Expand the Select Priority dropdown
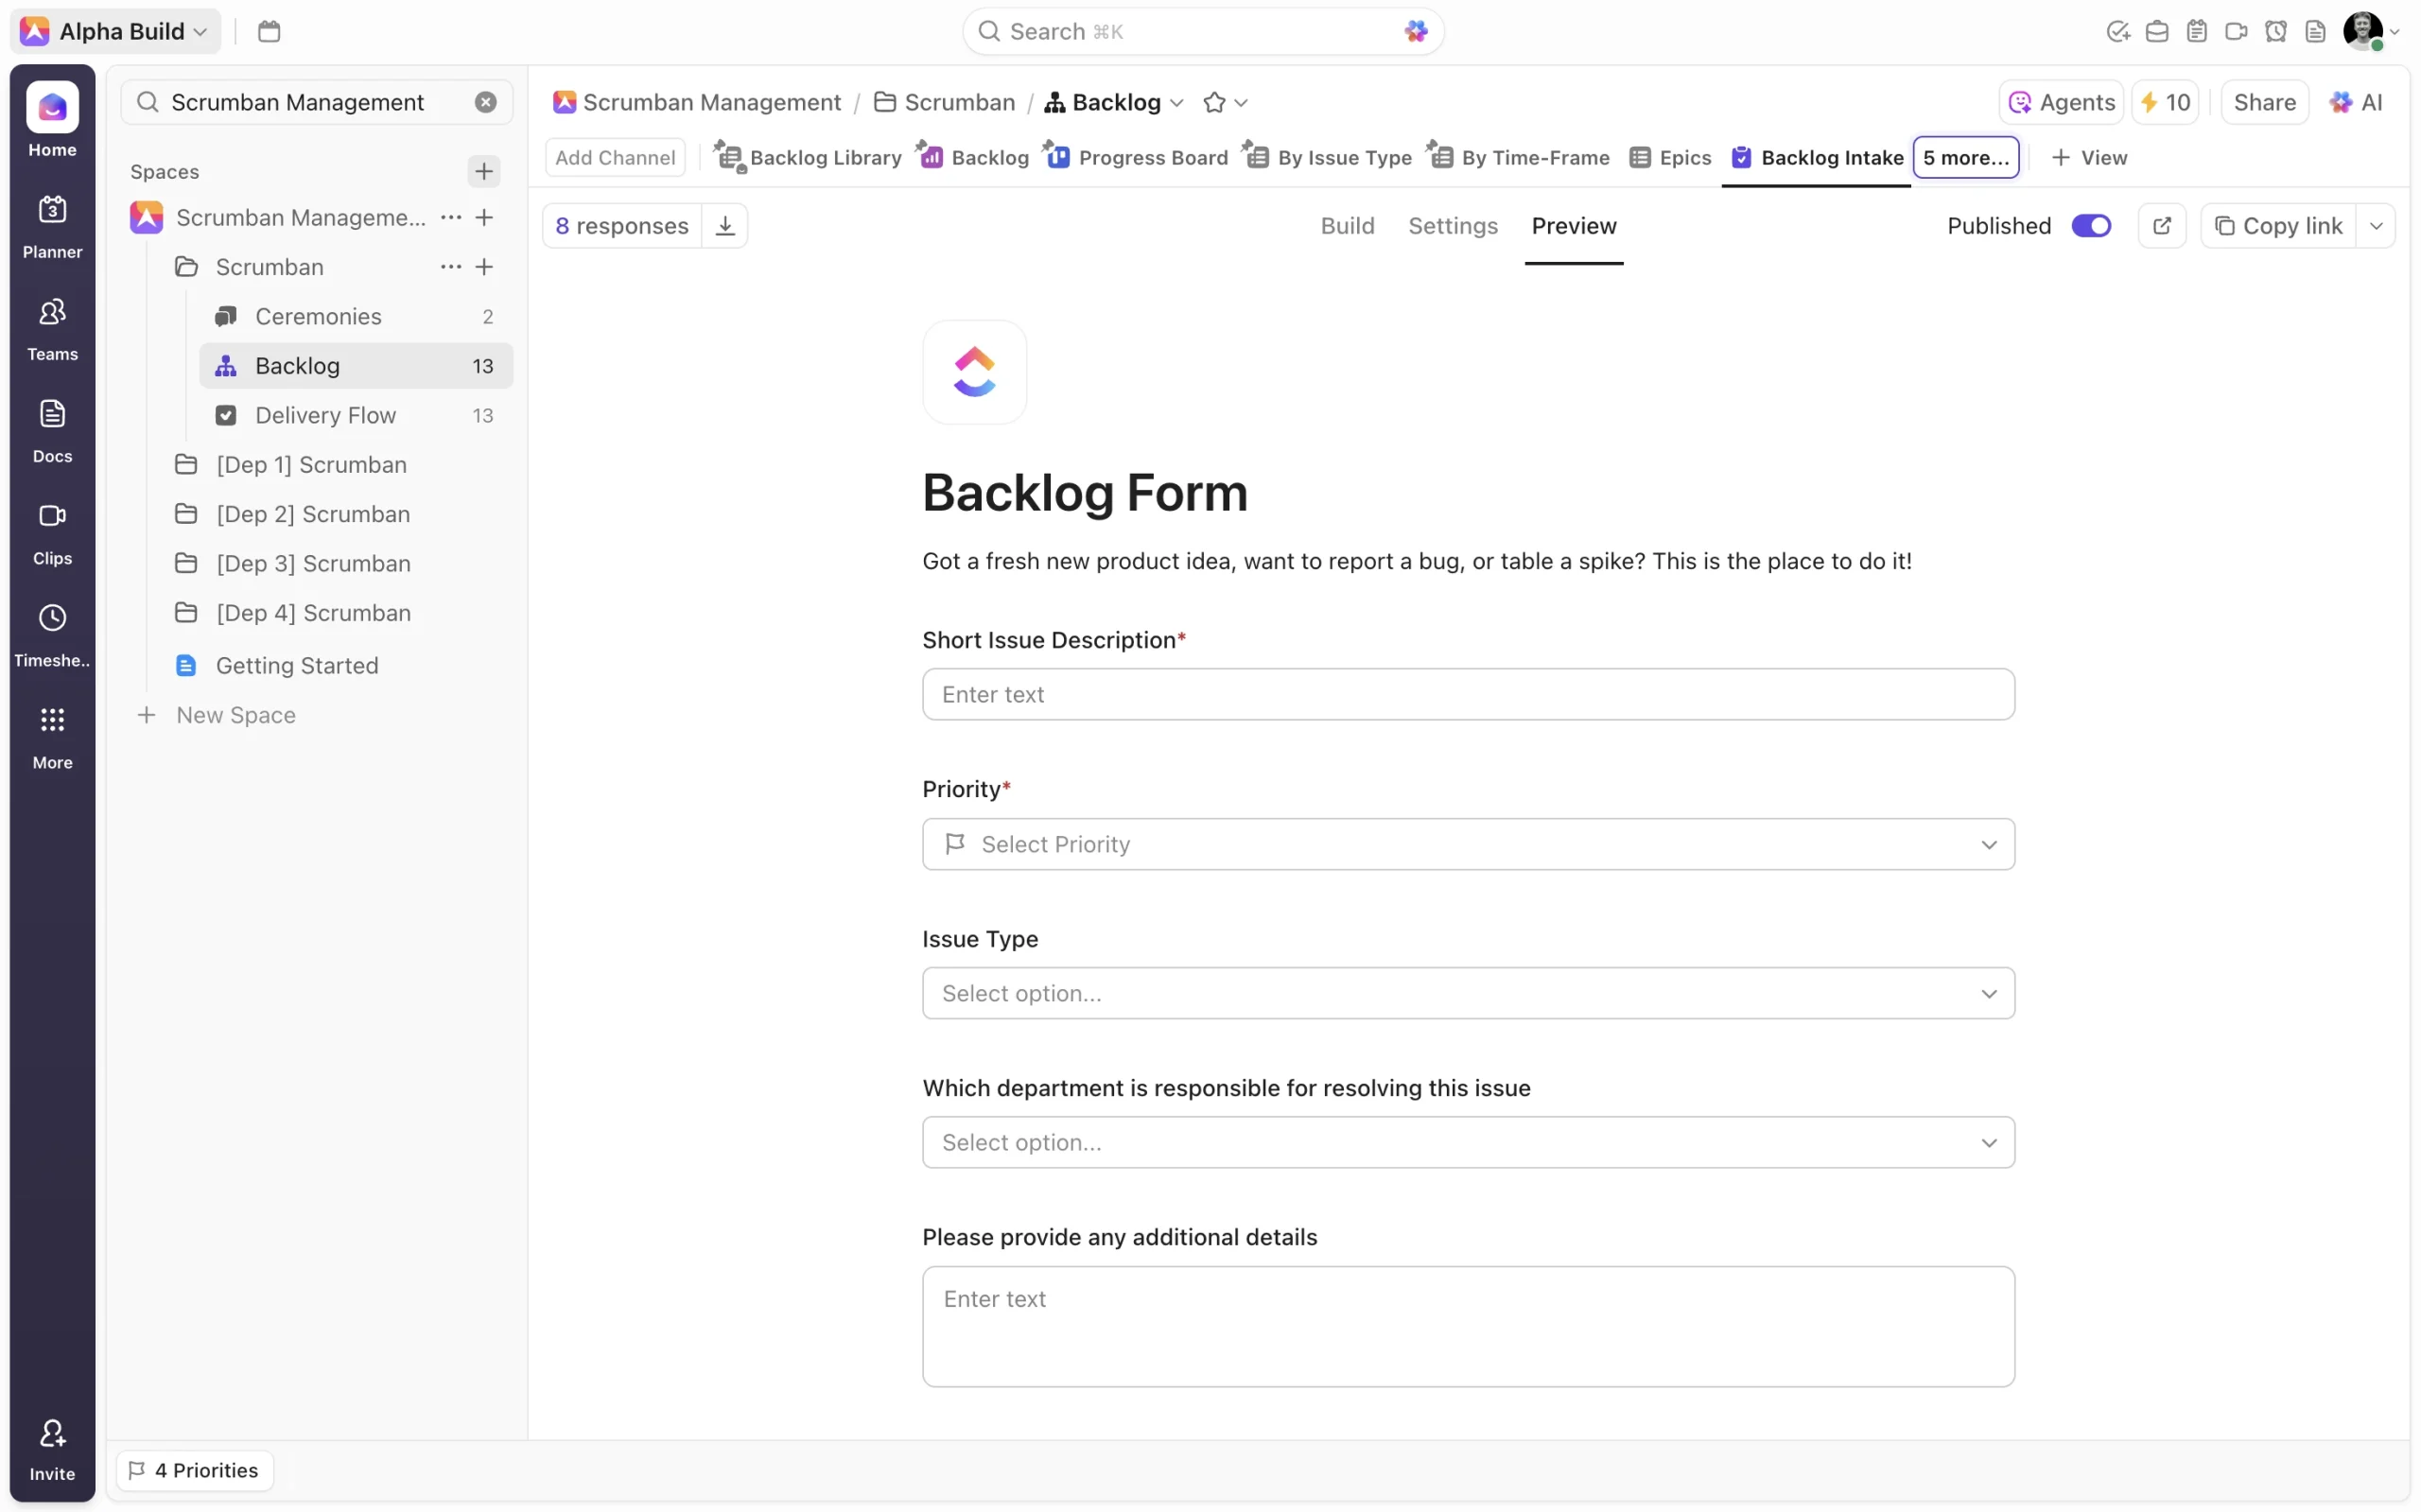This screenshot has height=1512, width=2421. [x=1467, y=844]
